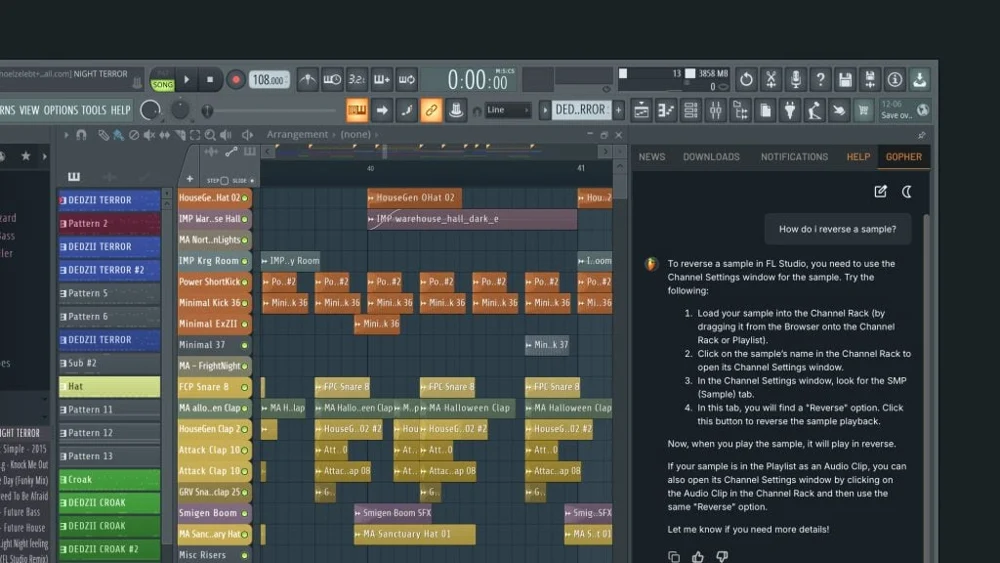Select the playlist paint brush tool
This screenshot has width=1000, height=563.
(119, 135)
